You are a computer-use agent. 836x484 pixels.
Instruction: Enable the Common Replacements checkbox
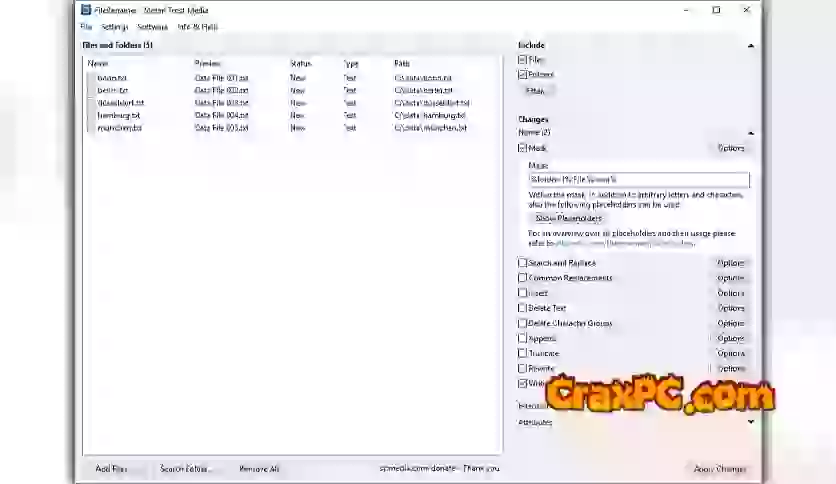[522, 278]
